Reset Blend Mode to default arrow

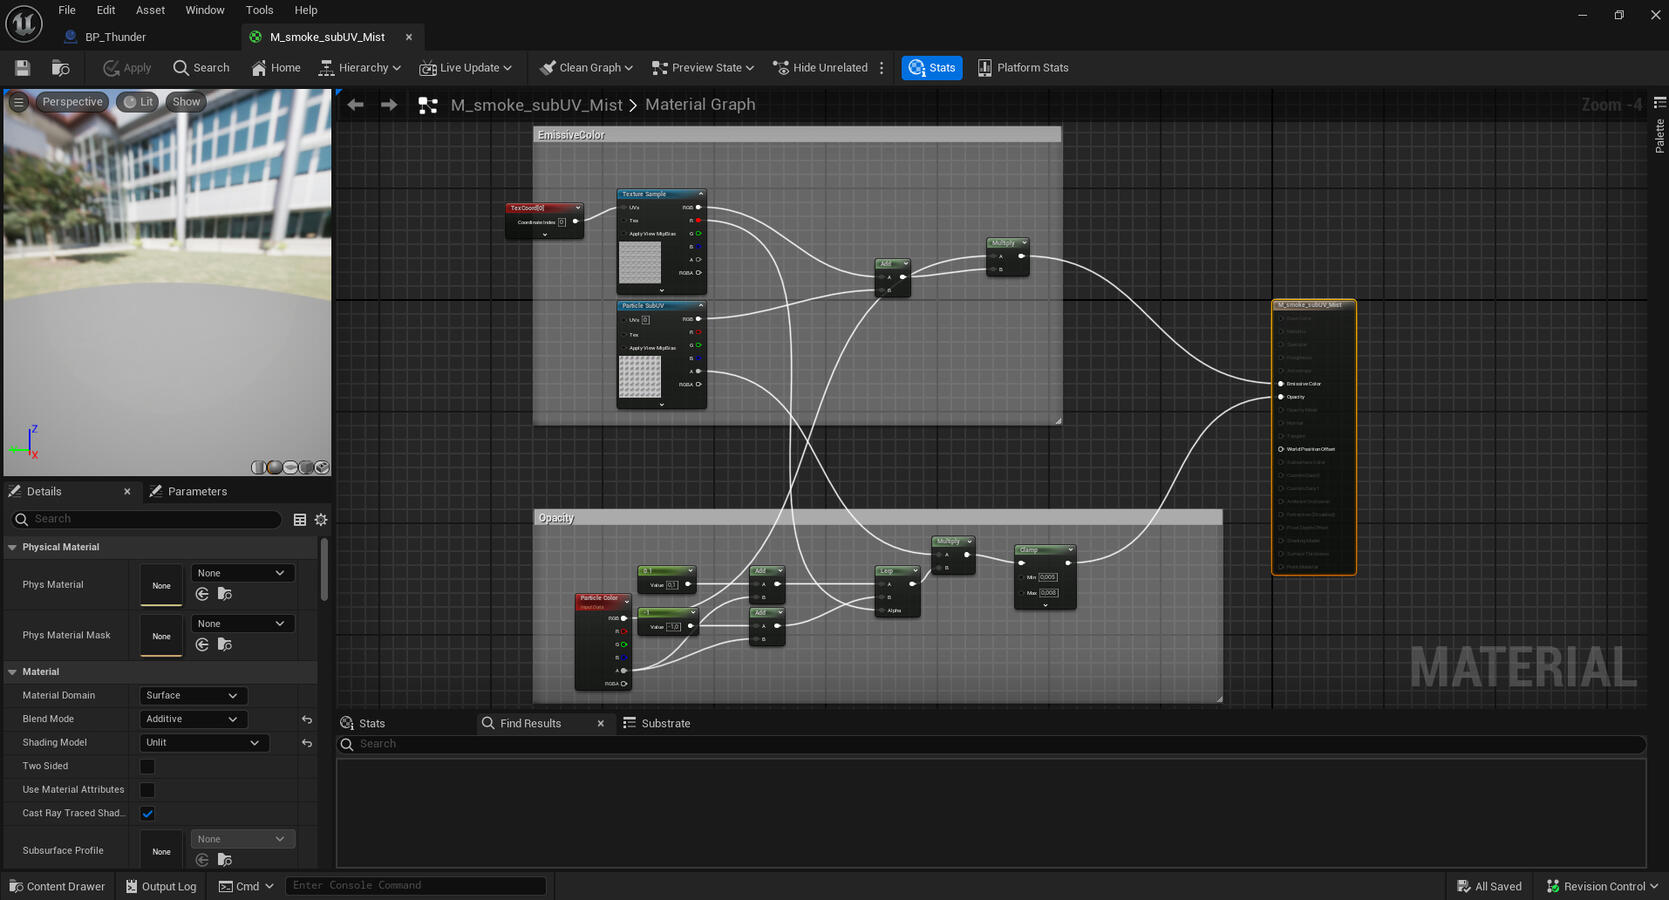307,720
